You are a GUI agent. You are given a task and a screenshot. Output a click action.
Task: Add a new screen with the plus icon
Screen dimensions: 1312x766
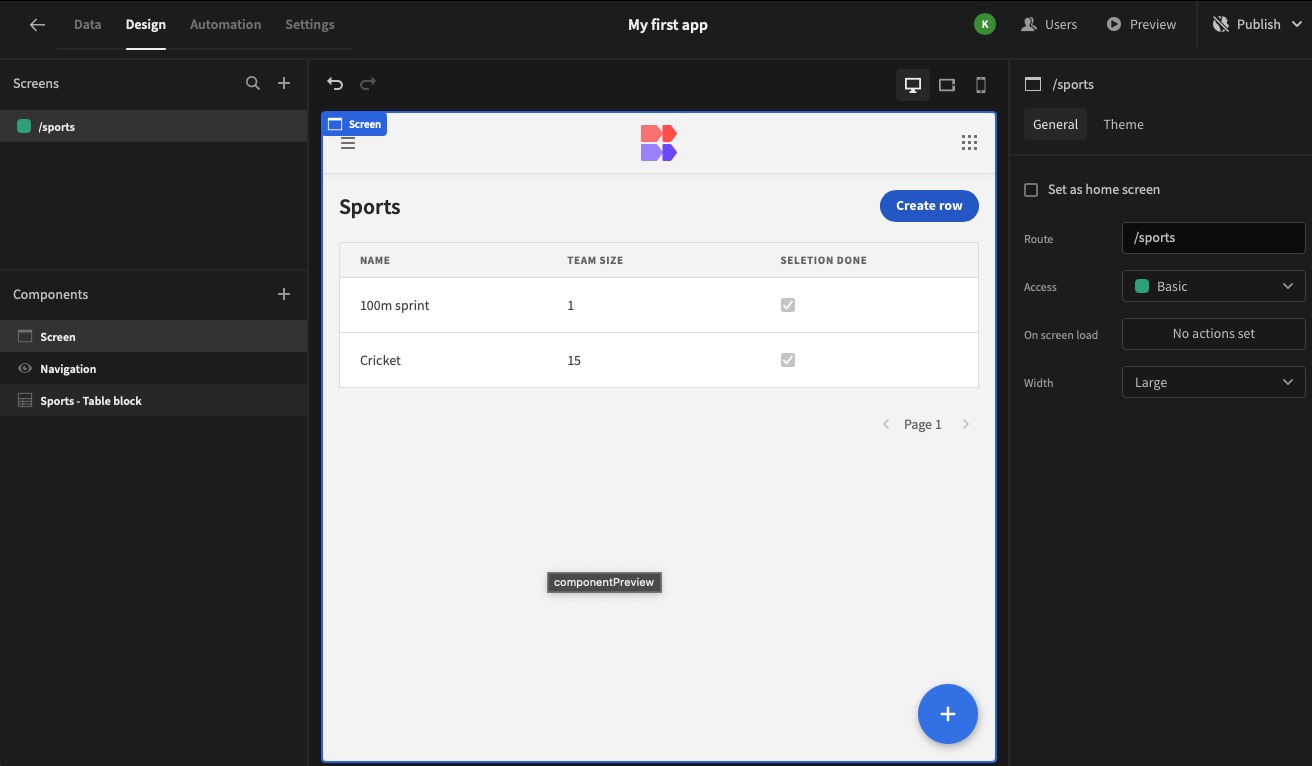(x=283, y=83)
